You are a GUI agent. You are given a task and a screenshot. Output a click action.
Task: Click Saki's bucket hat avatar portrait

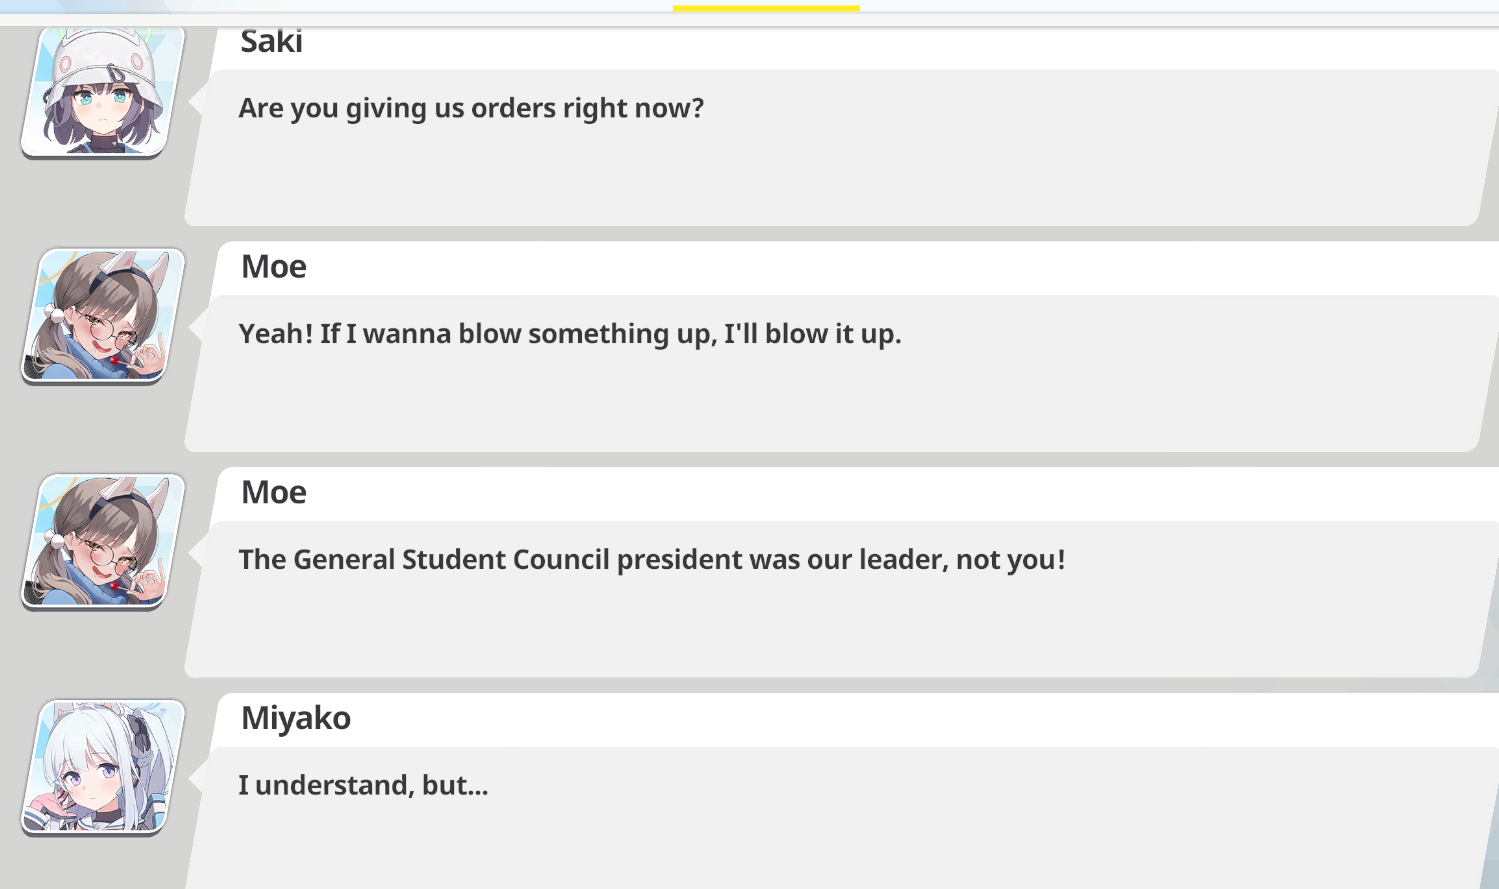[x=103, y=91]
